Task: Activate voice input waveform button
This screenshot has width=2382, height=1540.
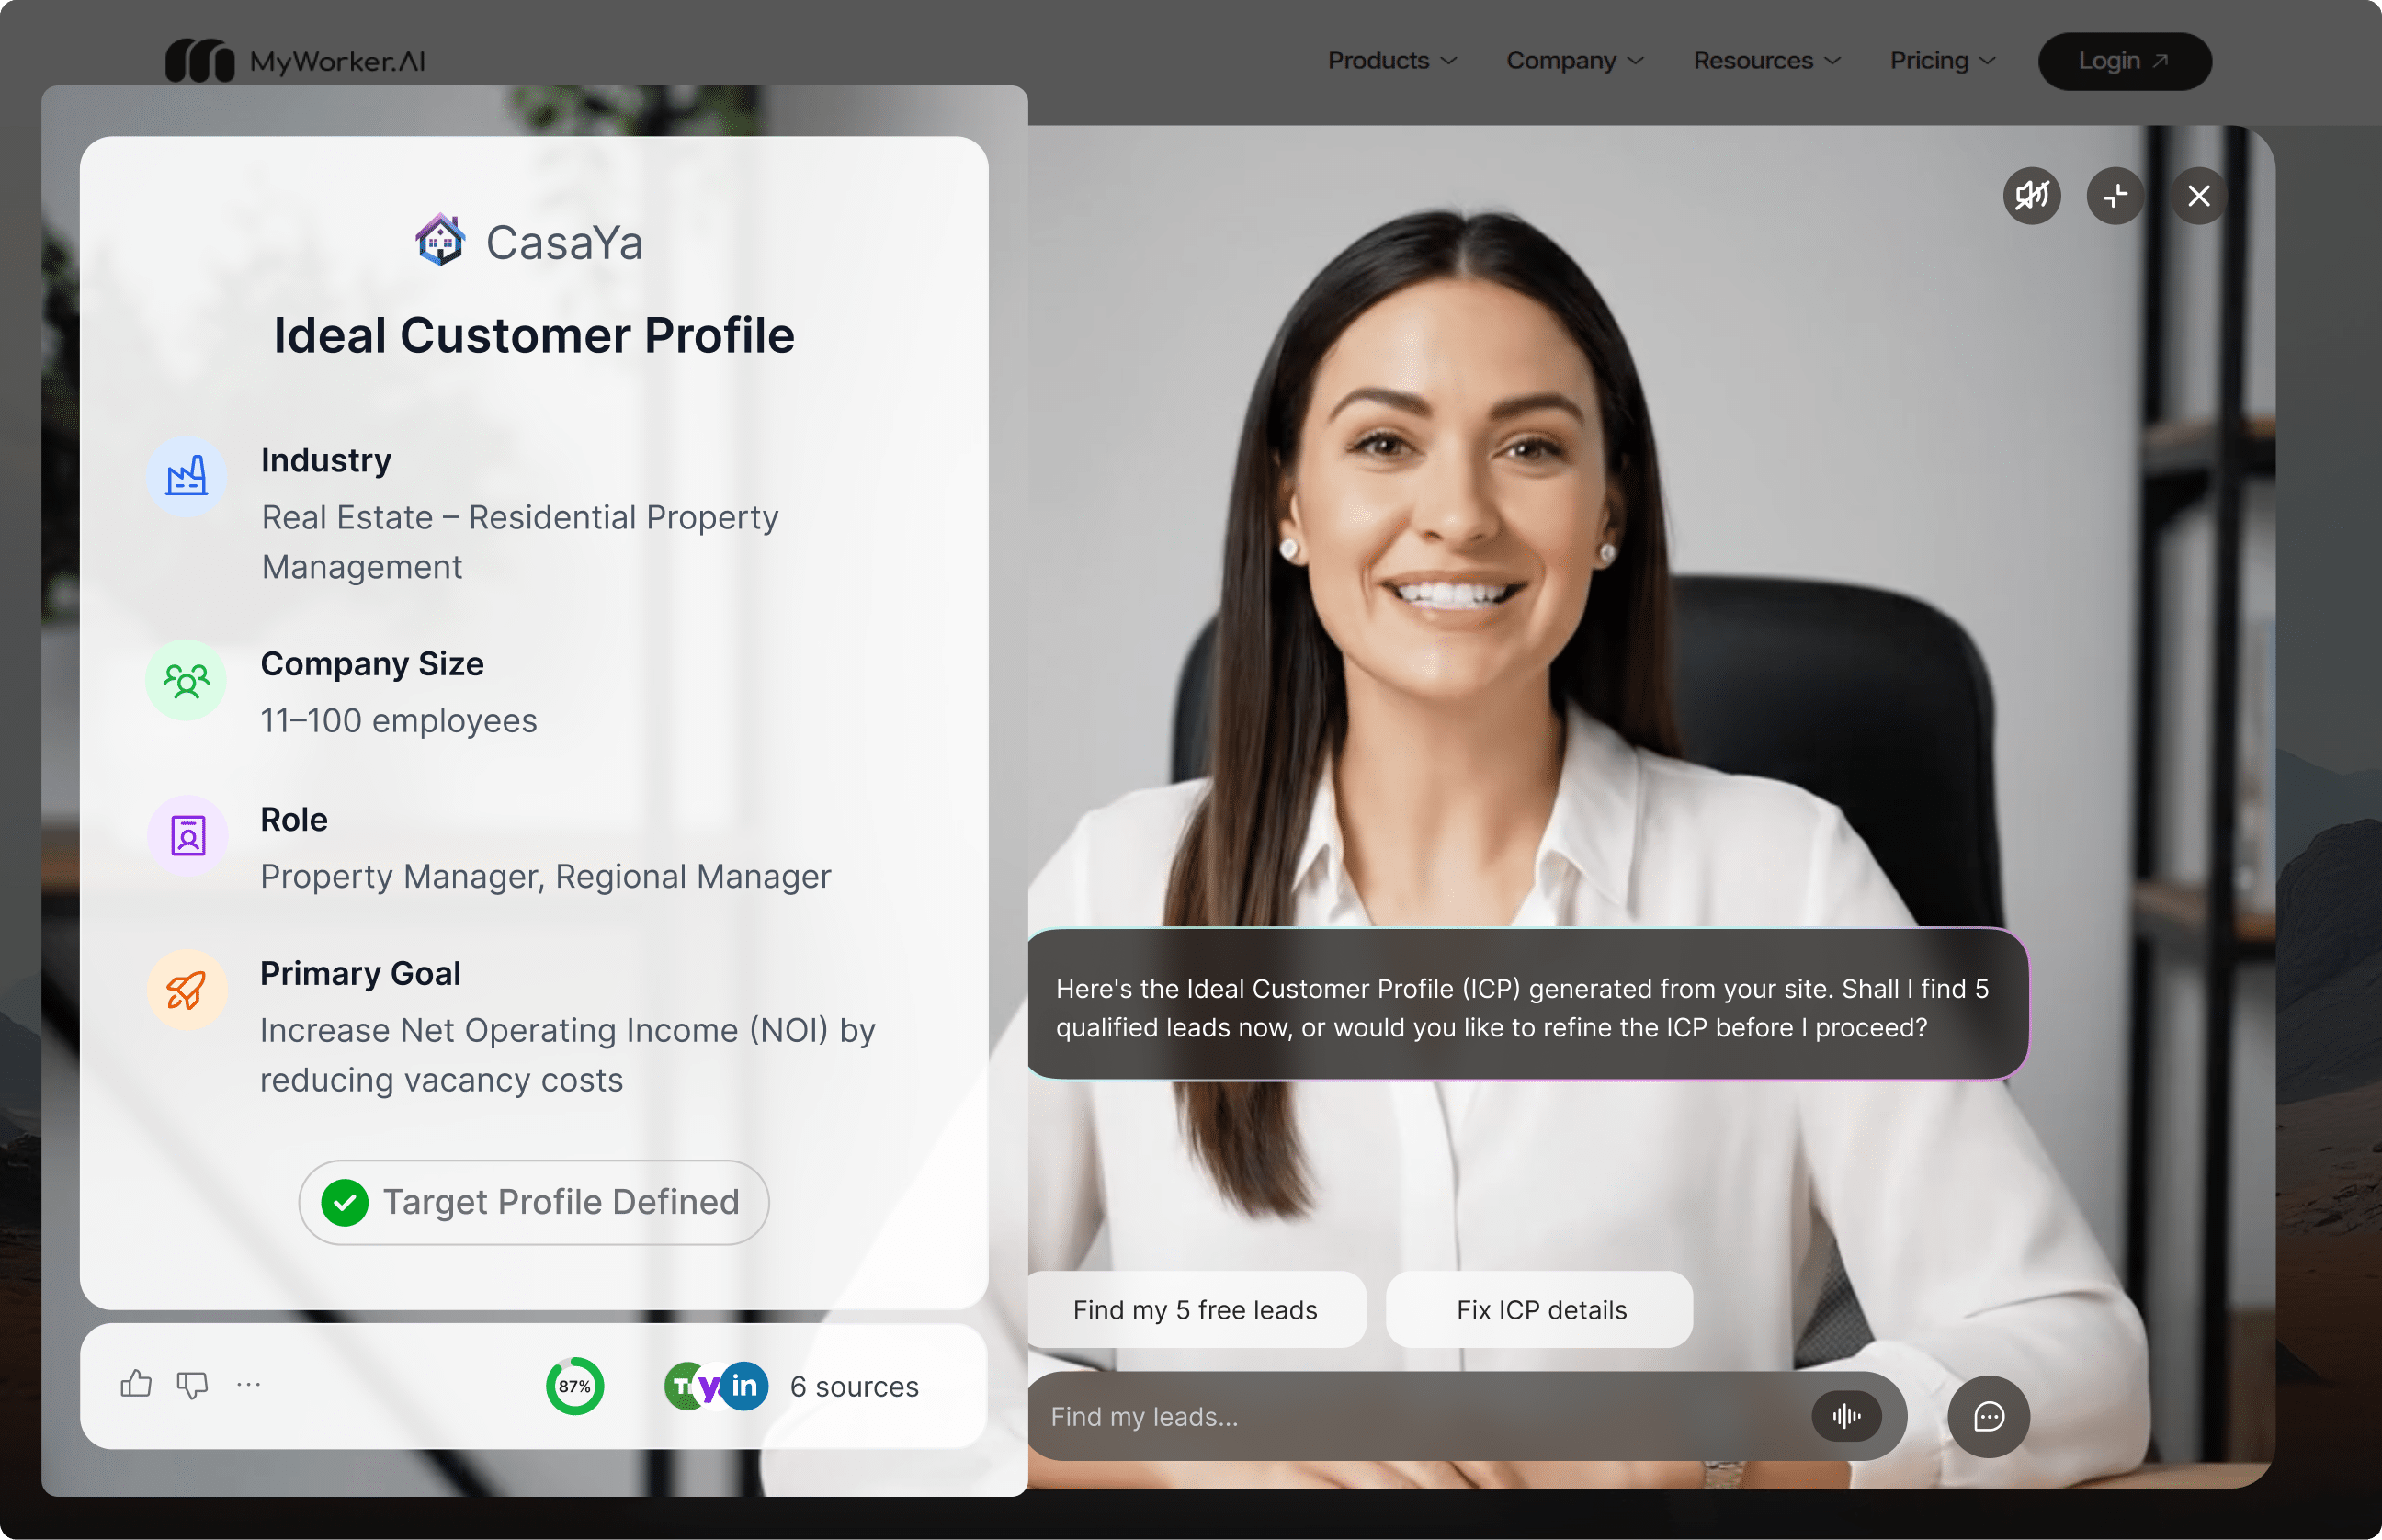Action: pyautogui.click(x=1846, y=1416)
